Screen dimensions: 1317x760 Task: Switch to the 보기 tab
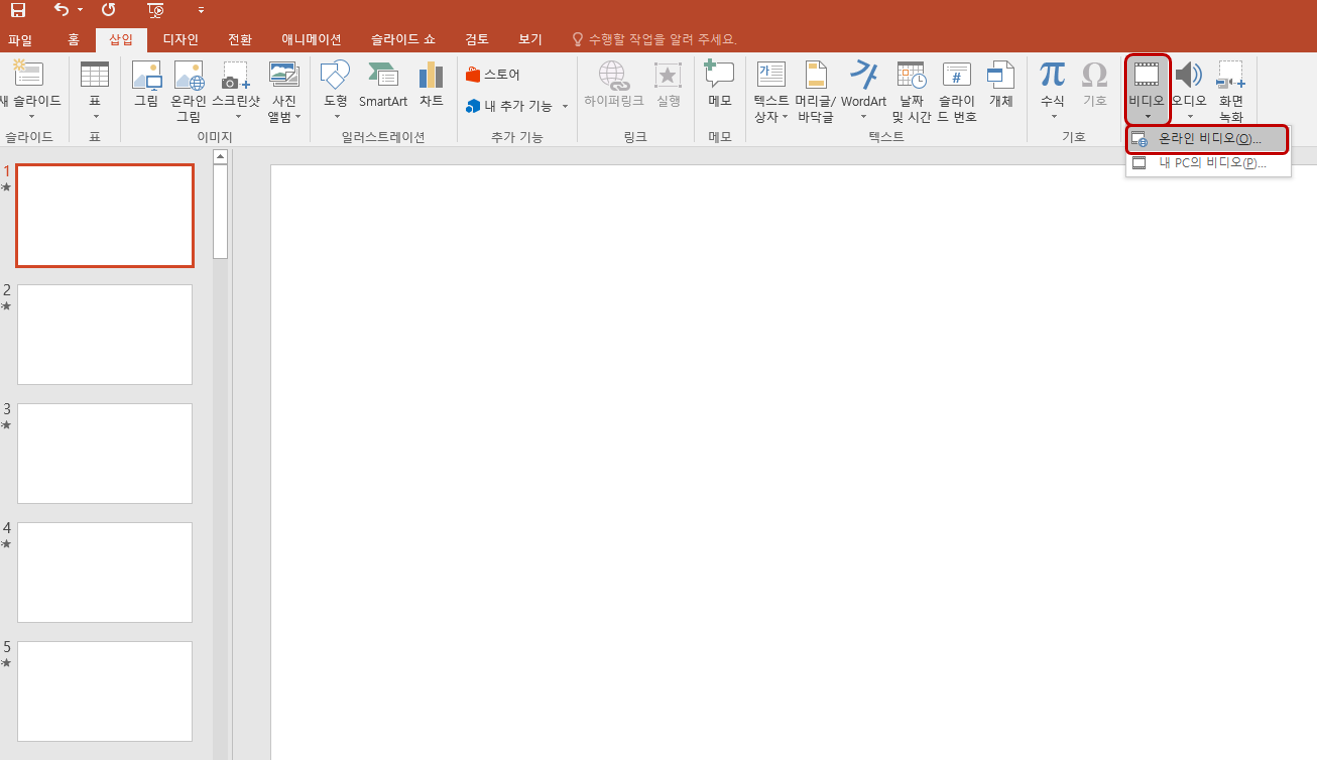point(530,40)
